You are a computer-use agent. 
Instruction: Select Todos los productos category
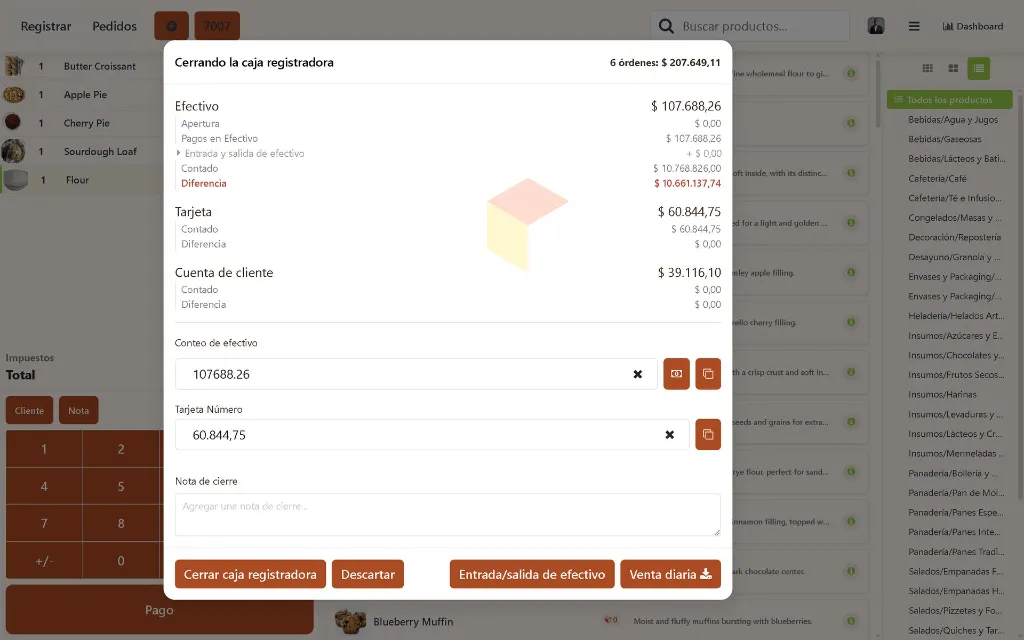[950, 100]
